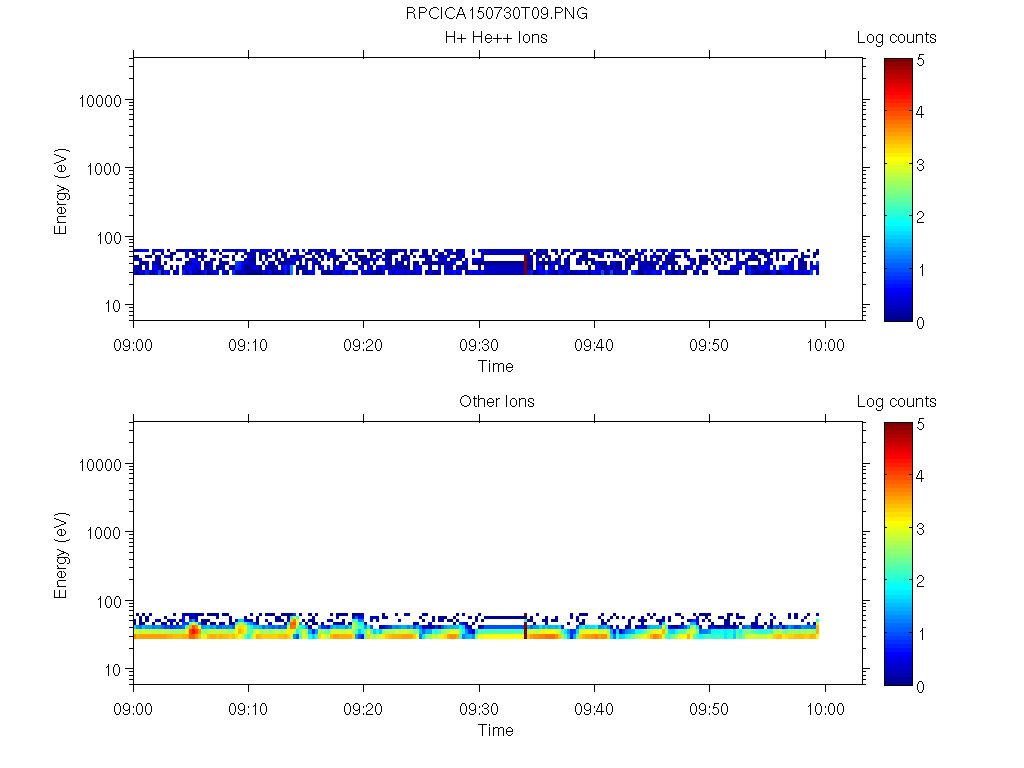The image size is (1024, 768).
Task: Click 09:30 tick label on H+ He++ plot
Action: (x=479, y=345)
